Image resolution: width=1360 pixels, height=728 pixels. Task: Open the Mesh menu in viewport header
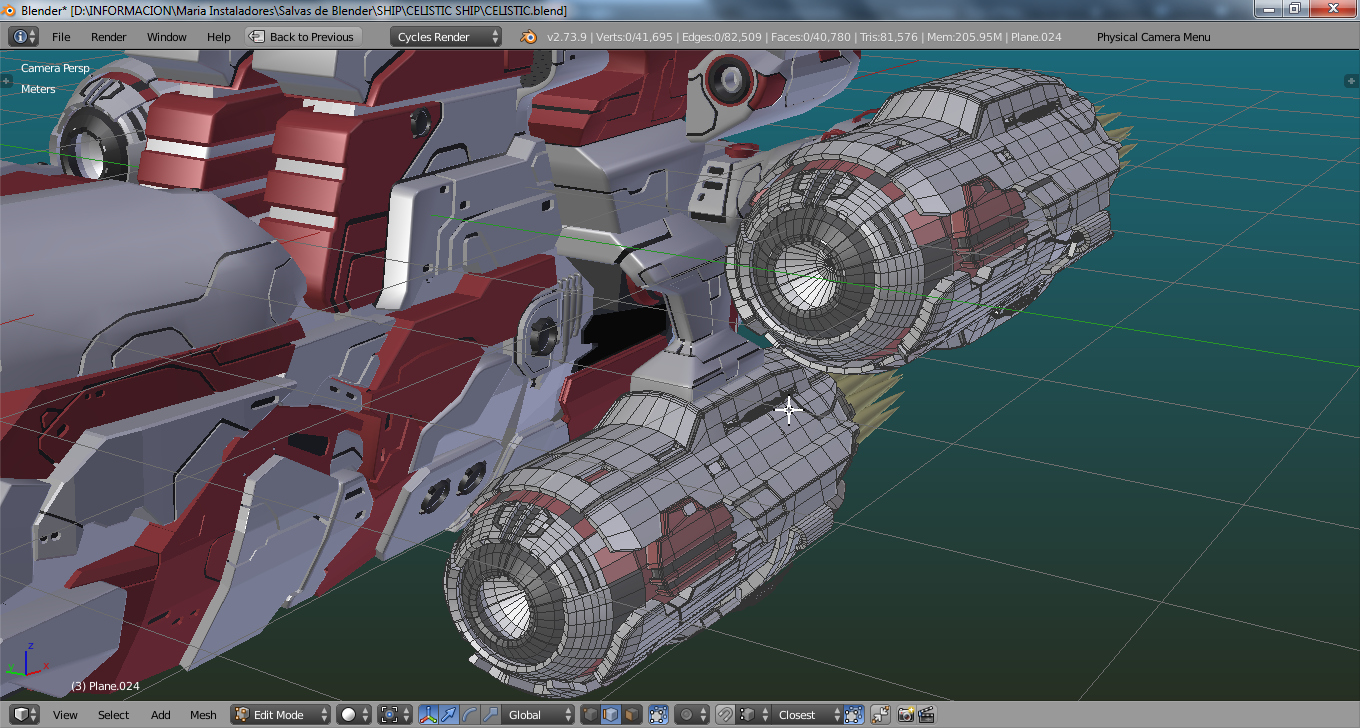(x=203, y=715)
